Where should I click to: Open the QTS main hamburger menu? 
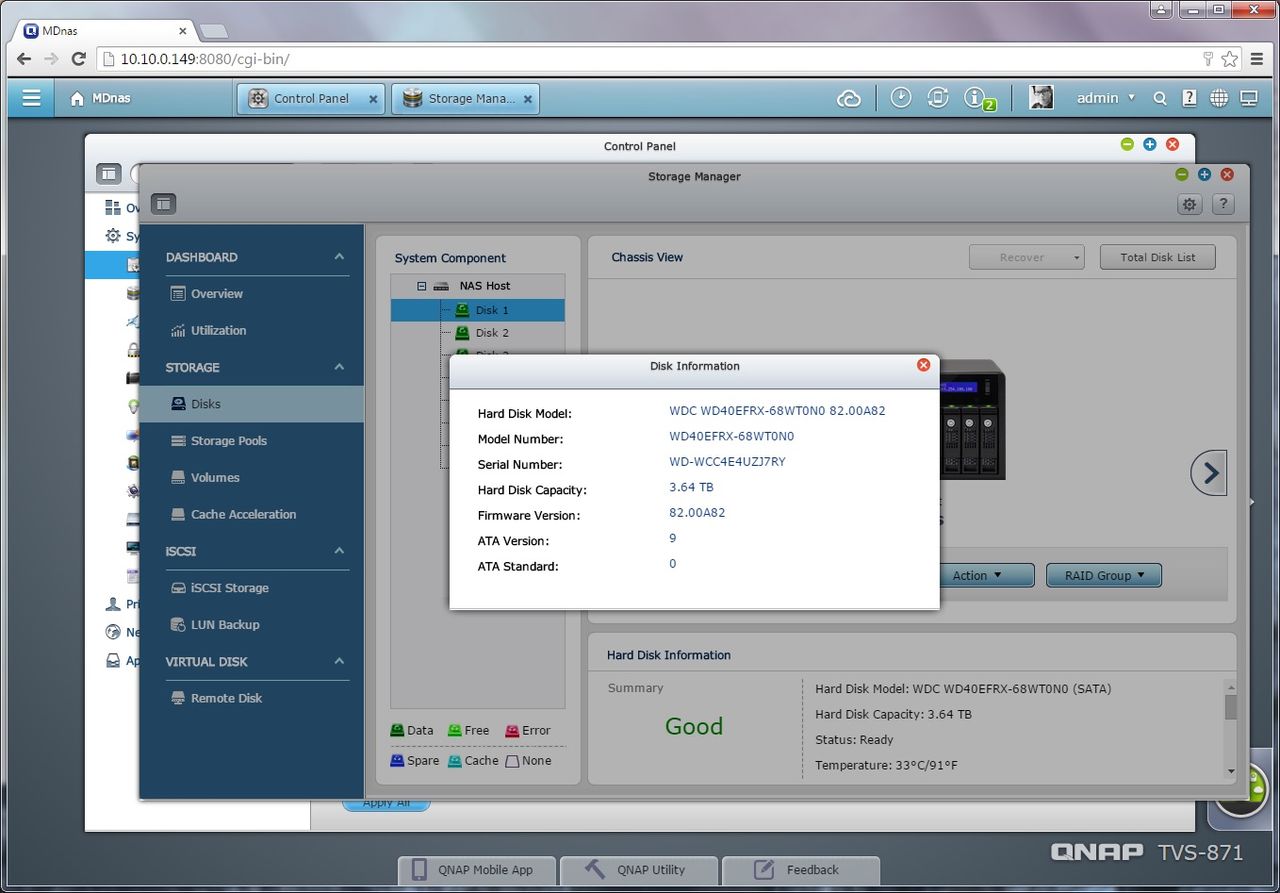[x=31, y=98]
